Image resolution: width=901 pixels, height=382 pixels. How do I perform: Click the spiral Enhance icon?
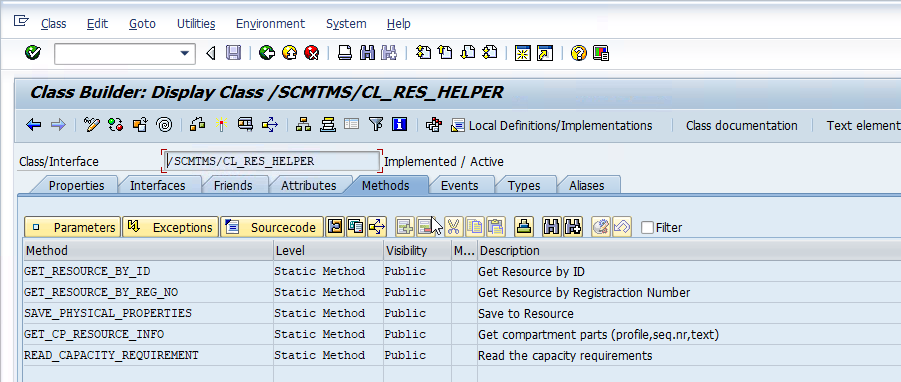pyautogui.click(x=164, y=125)
